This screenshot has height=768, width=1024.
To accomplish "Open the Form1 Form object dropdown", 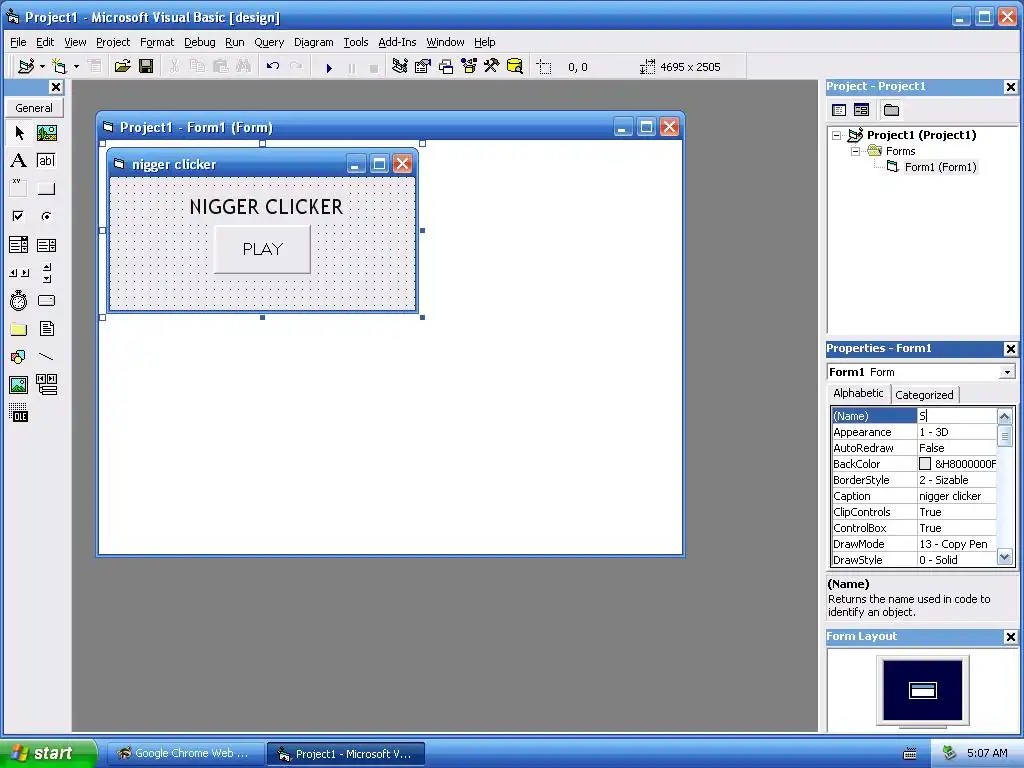I will 1007,372.
